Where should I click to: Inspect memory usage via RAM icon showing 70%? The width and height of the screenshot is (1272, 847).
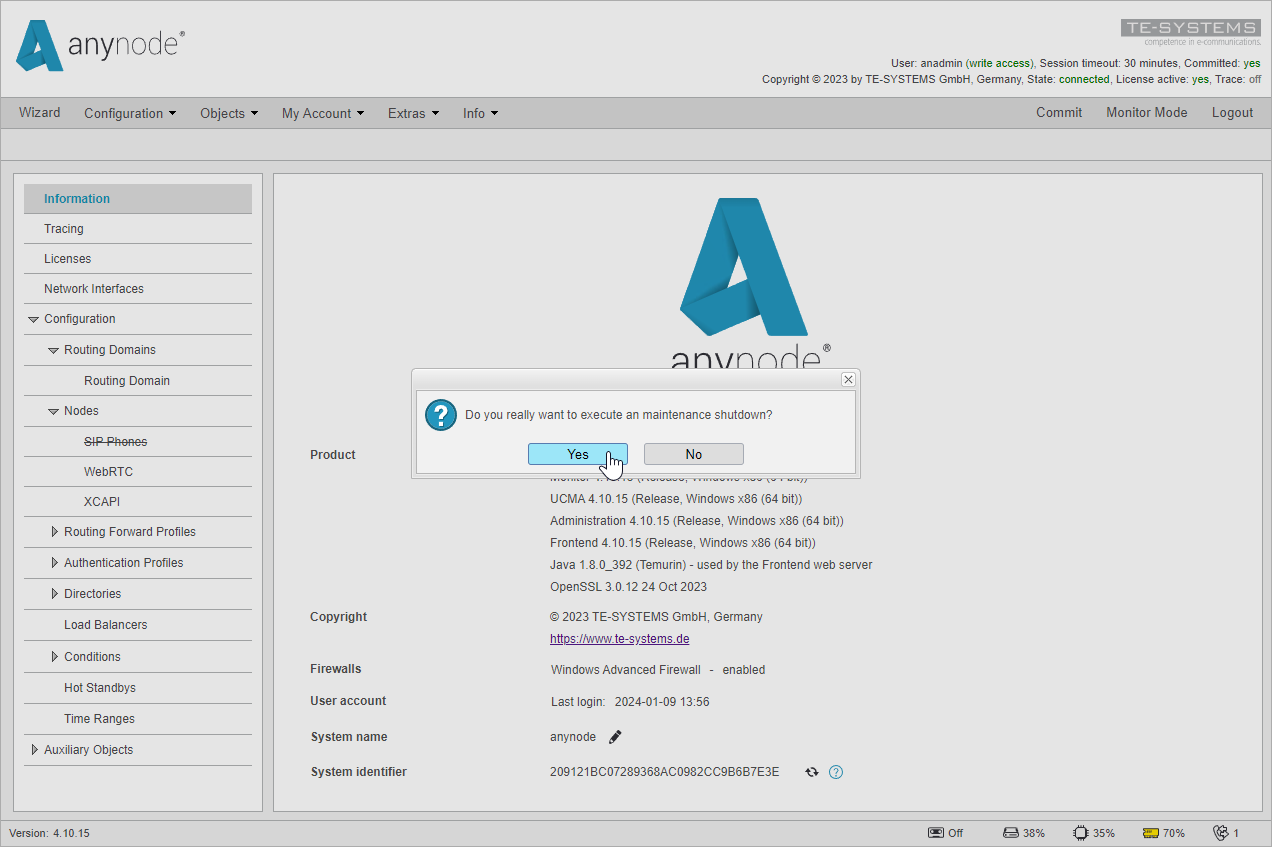click(1150, 832)
